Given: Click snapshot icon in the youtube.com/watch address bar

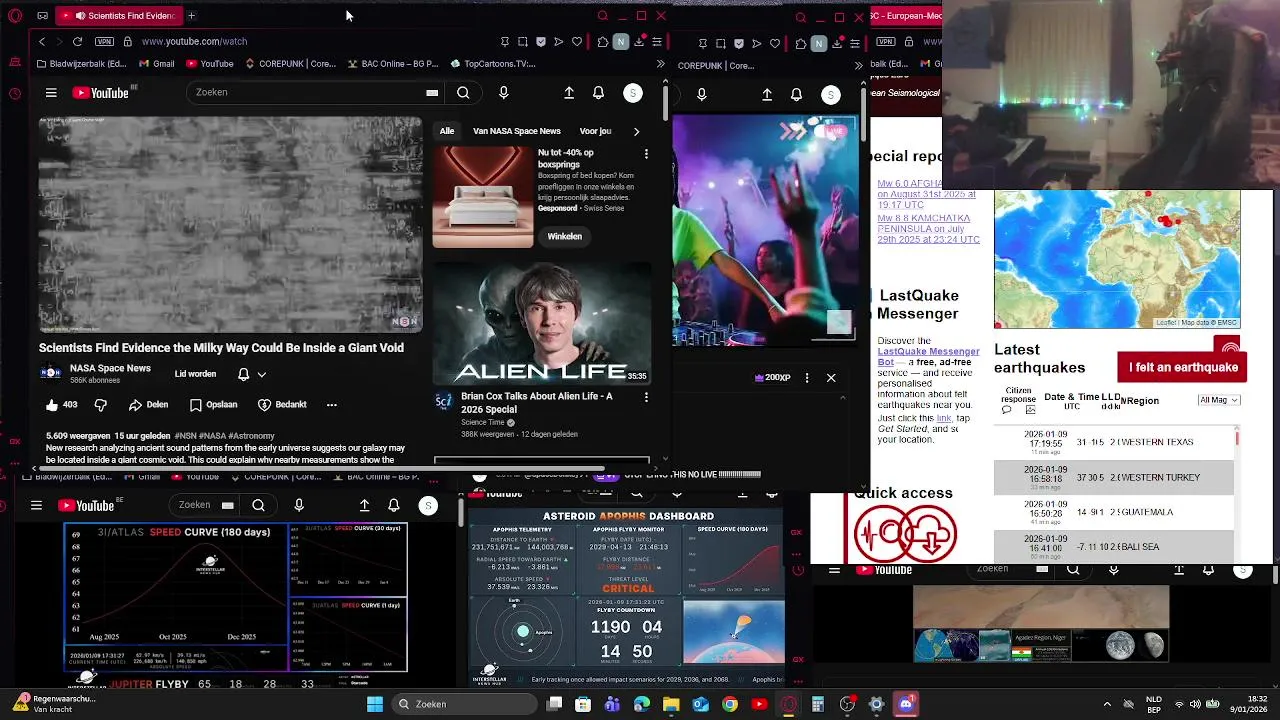Looking at the screenshot, I should [x=523, y=42].
